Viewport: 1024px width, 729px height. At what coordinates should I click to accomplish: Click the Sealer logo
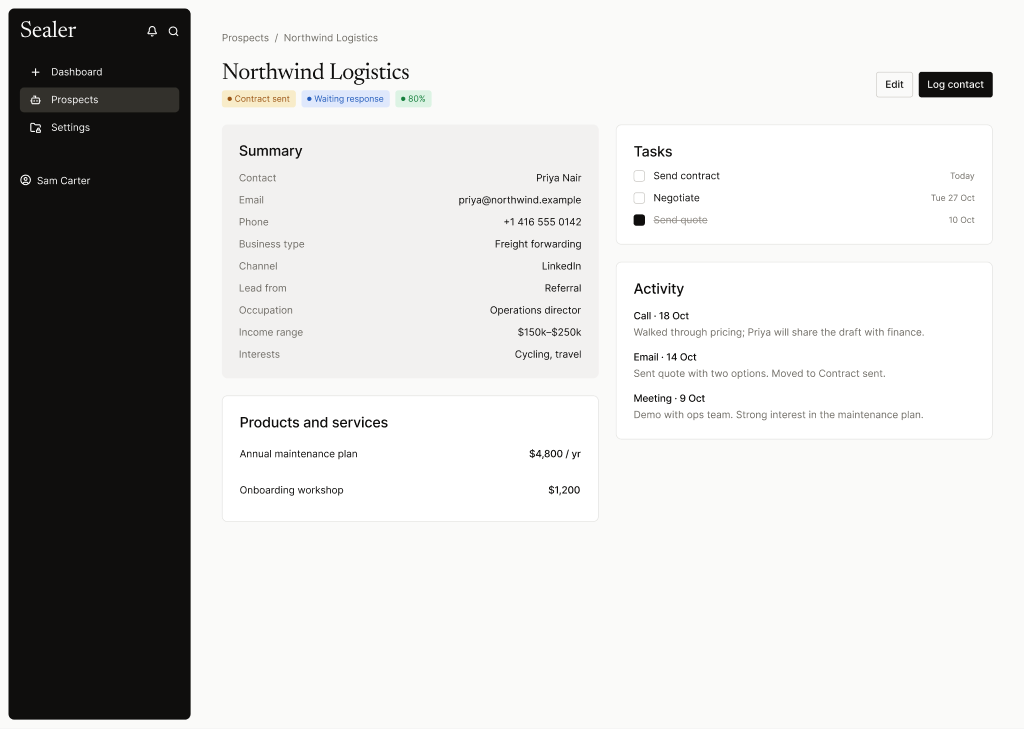click(x=48, y=30)
